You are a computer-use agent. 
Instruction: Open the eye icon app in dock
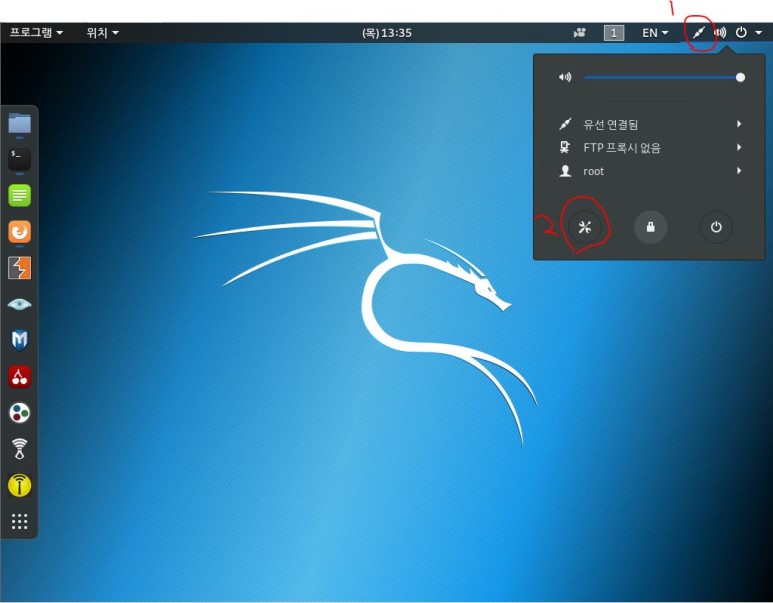(x=20, y=304)
